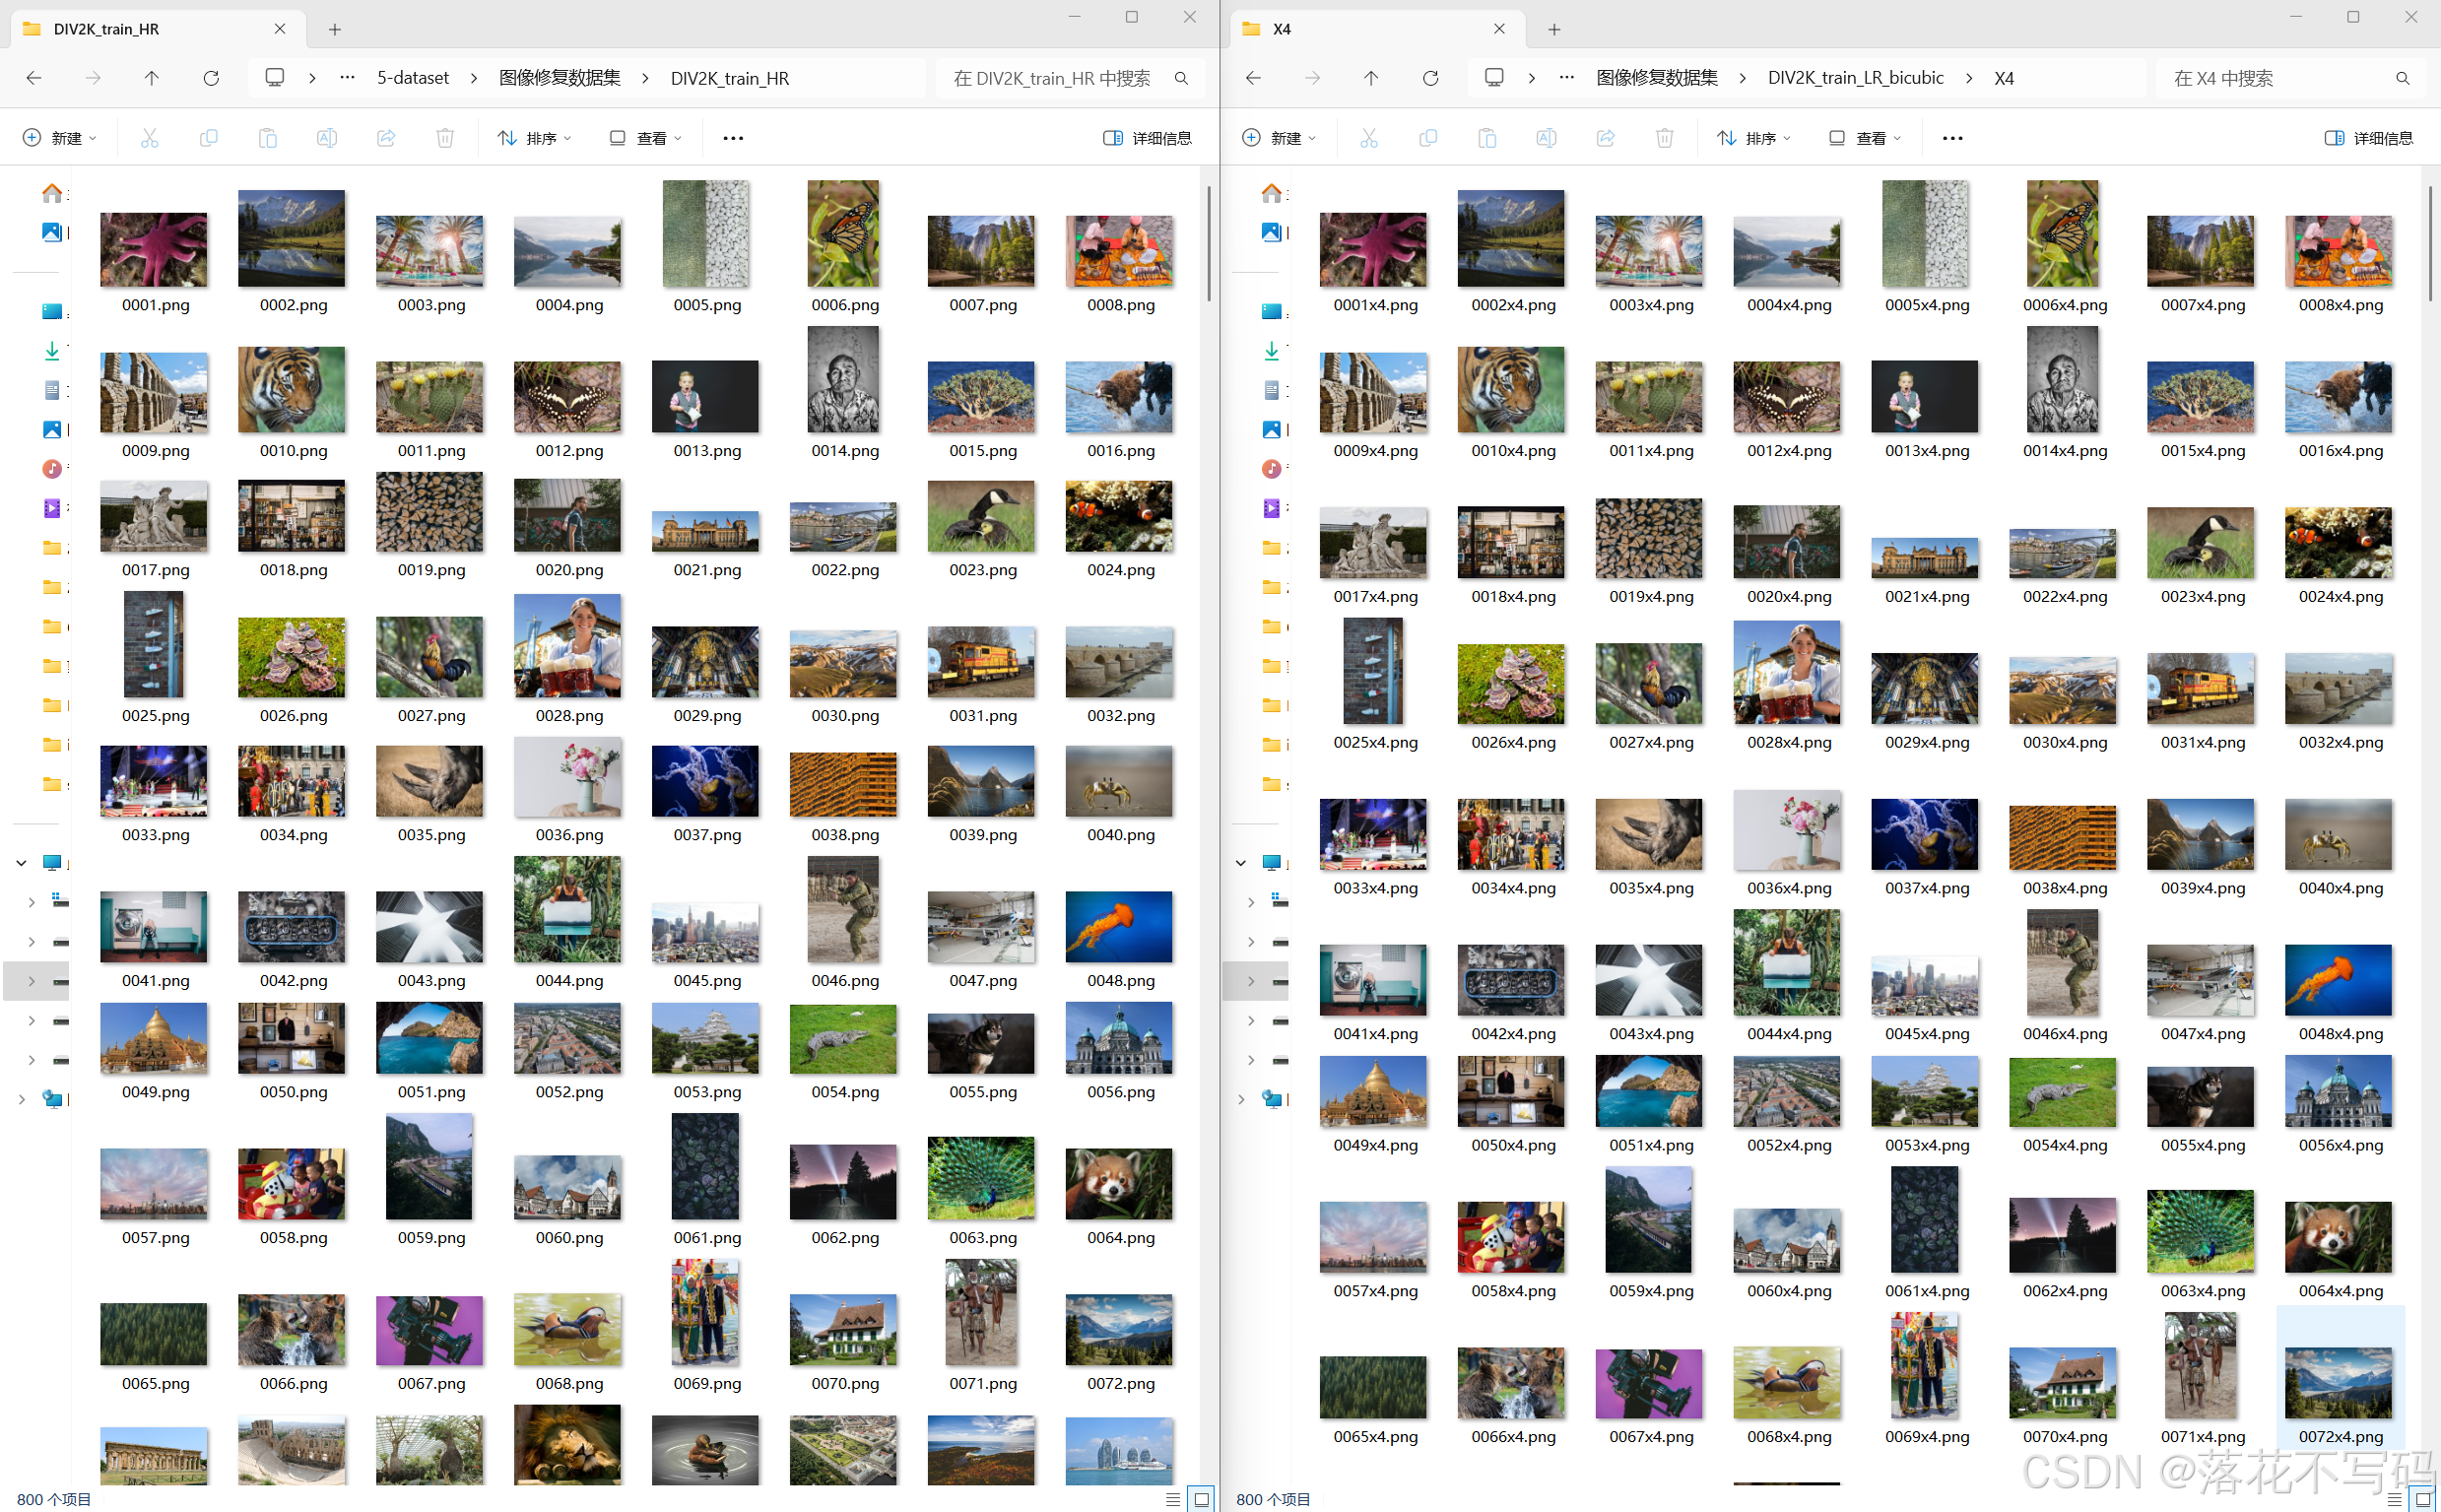
Task: Open the 查看 view dropdown in the right window
Action: 1865,138
